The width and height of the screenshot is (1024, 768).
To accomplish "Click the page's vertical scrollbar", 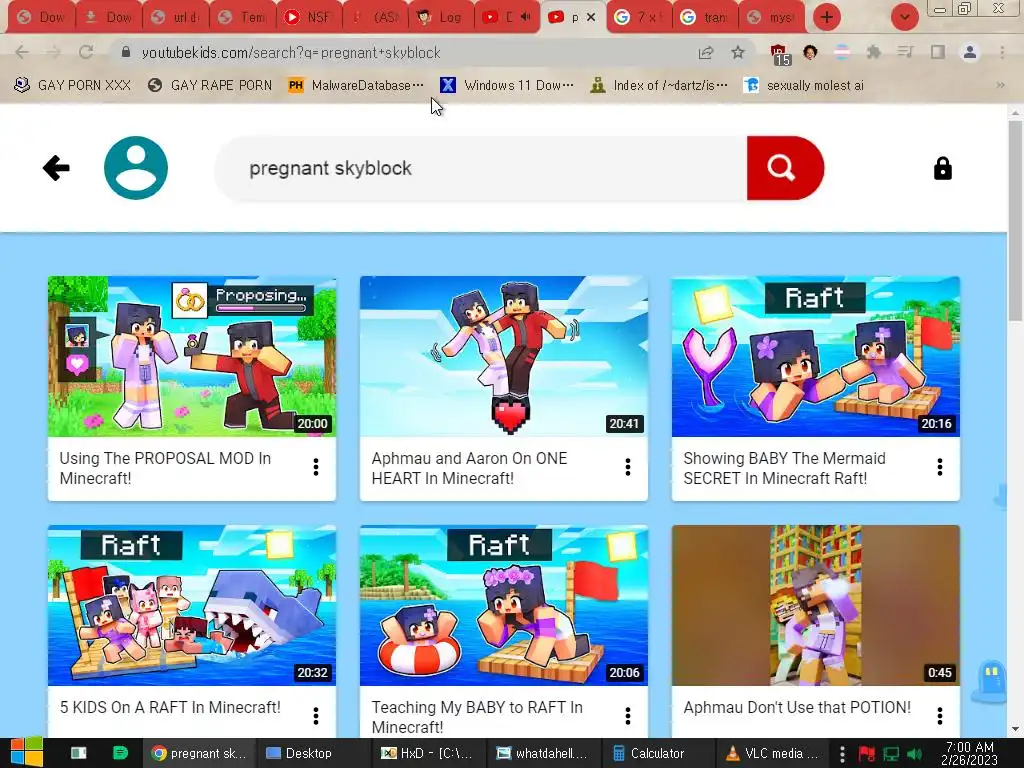I will coord(1015,221).
